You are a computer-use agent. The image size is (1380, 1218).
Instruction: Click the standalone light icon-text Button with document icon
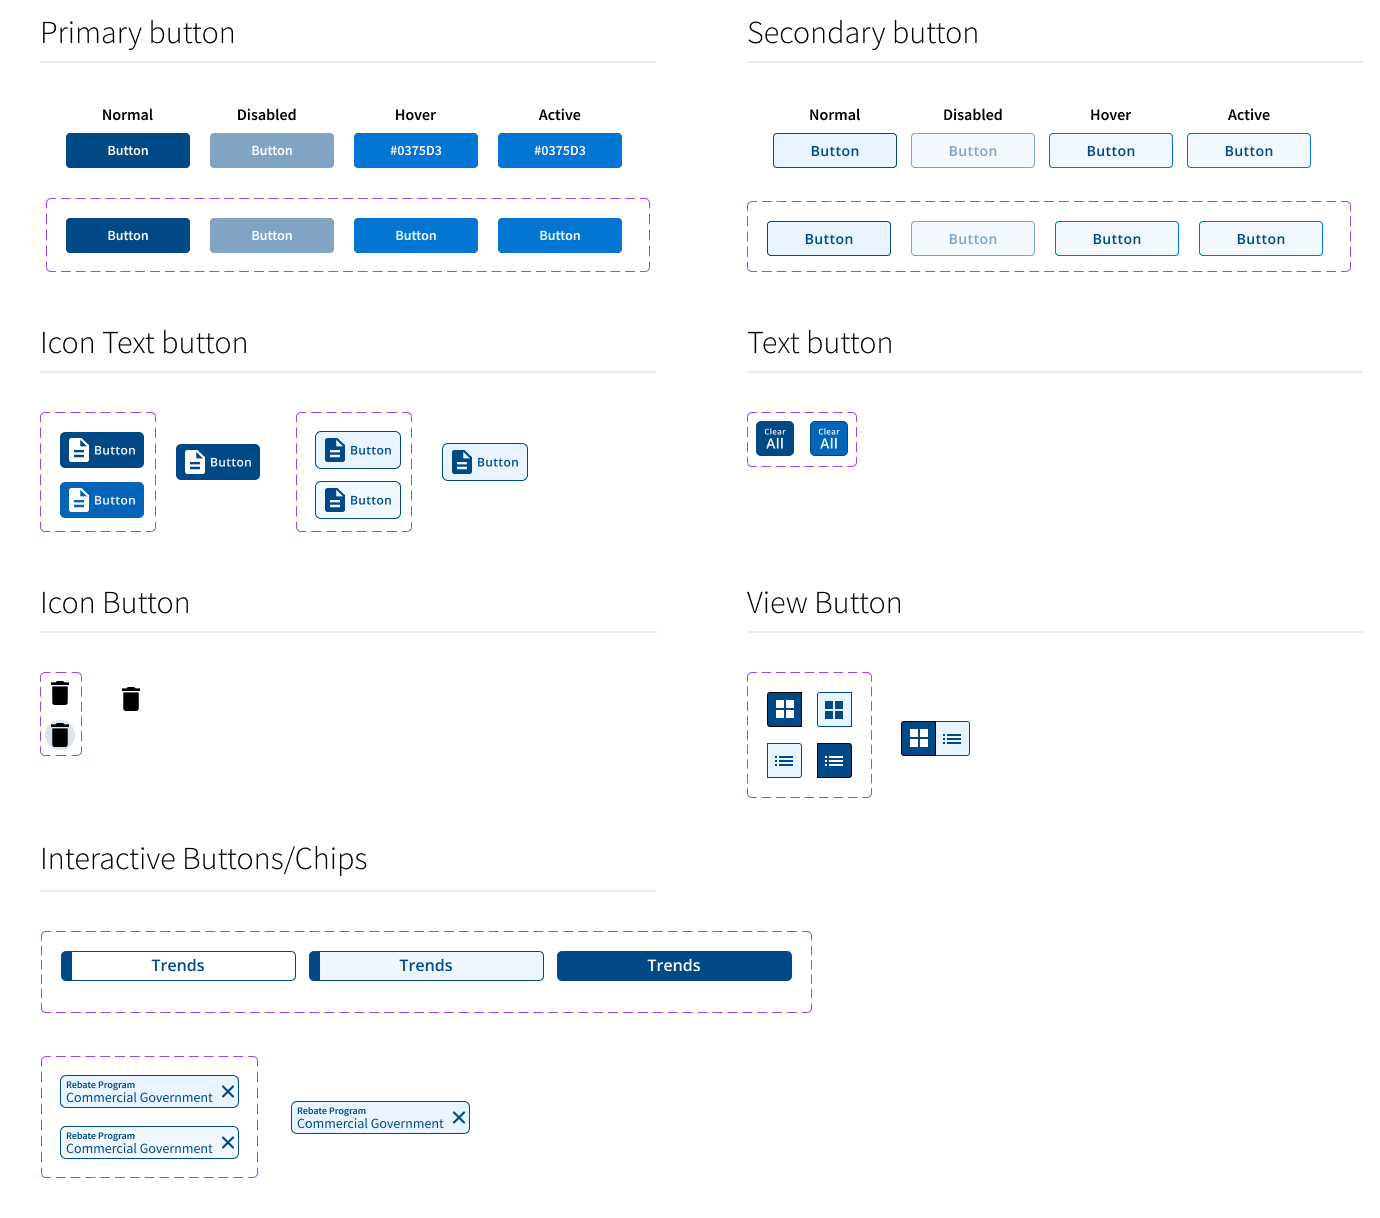(x=485, y=462)
